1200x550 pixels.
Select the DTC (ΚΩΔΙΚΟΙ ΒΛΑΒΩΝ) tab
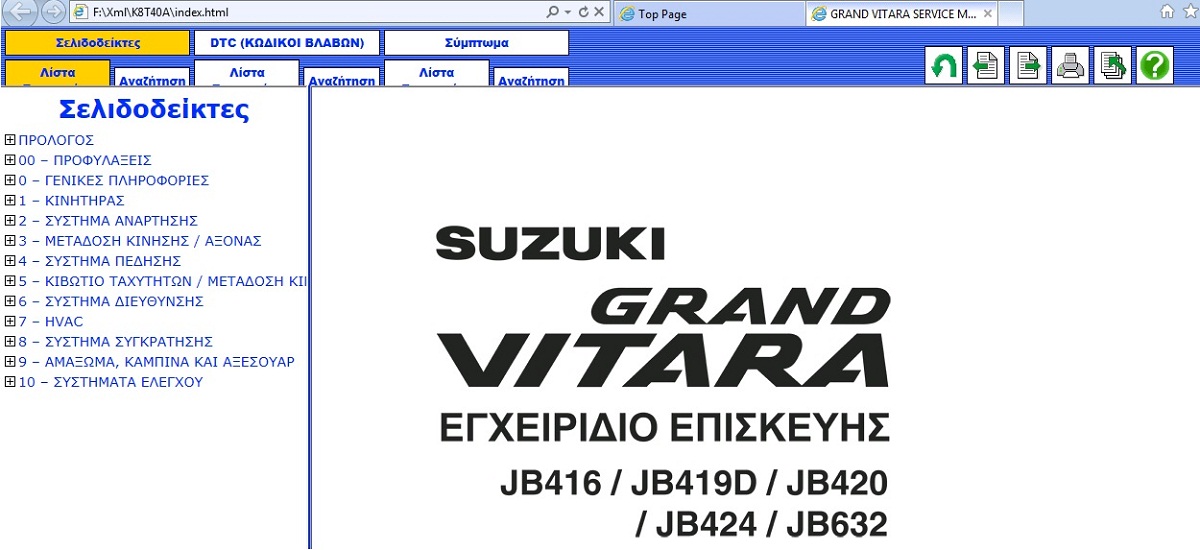click(287, 43)
